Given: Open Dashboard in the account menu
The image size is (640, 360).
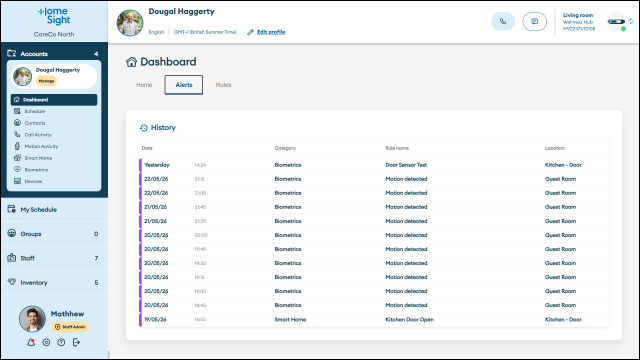Looking at the screenshot, I should [x=54, y=100].
